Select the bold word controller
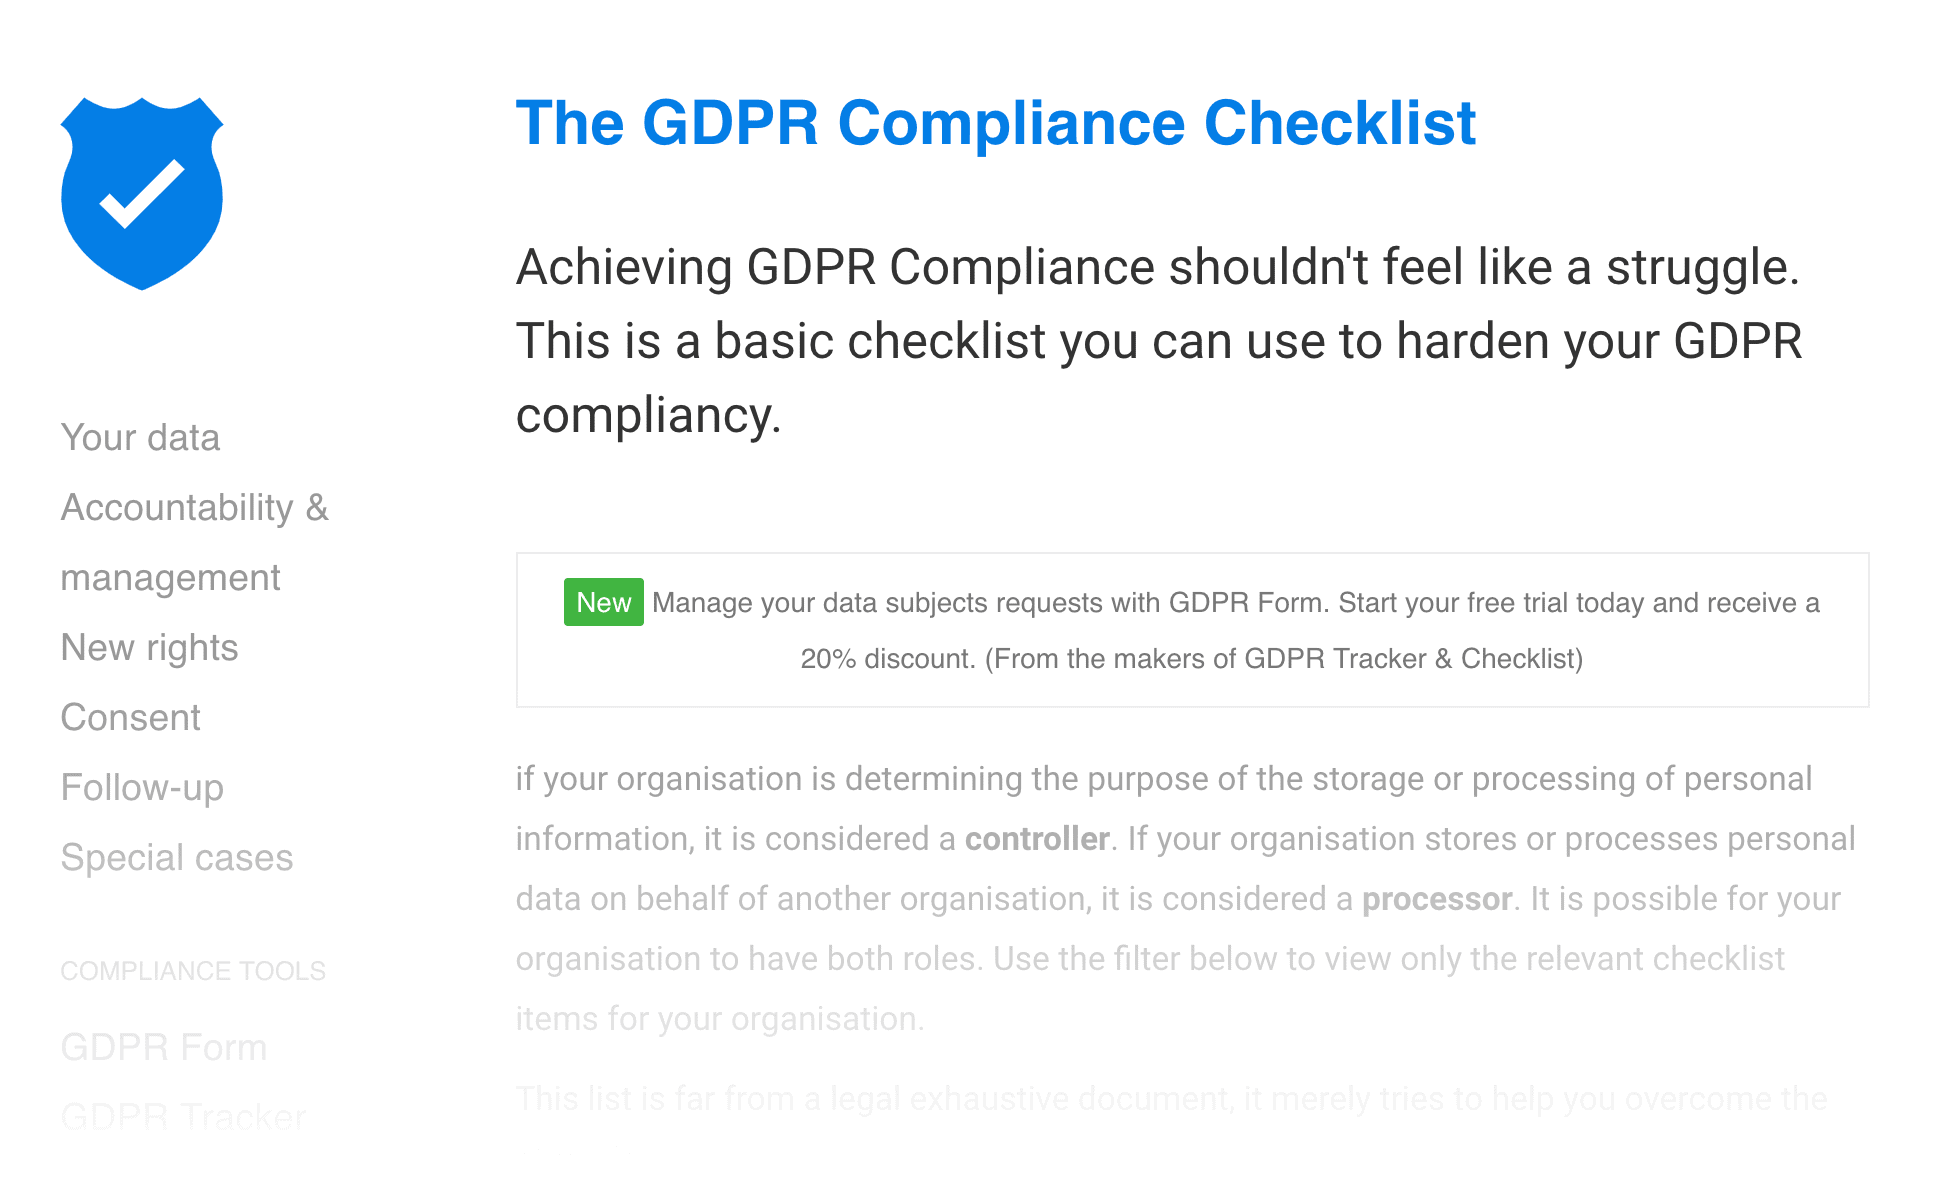1960x1180 pixels. pos(1037,839)
